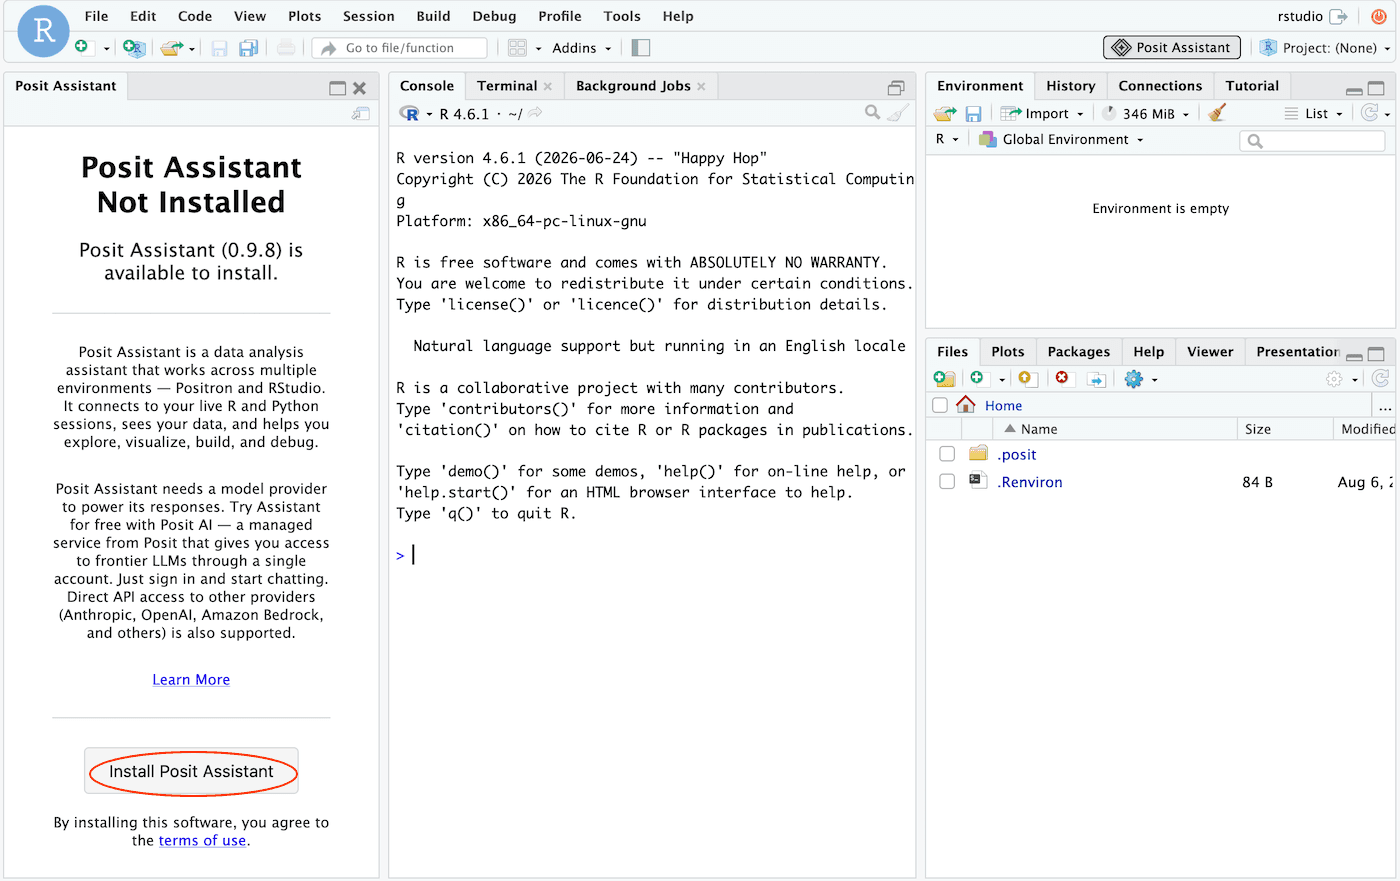Click the Rename file icon in Files
This screenshot has height=881, width=1400.
click(x=1096, y=379)
